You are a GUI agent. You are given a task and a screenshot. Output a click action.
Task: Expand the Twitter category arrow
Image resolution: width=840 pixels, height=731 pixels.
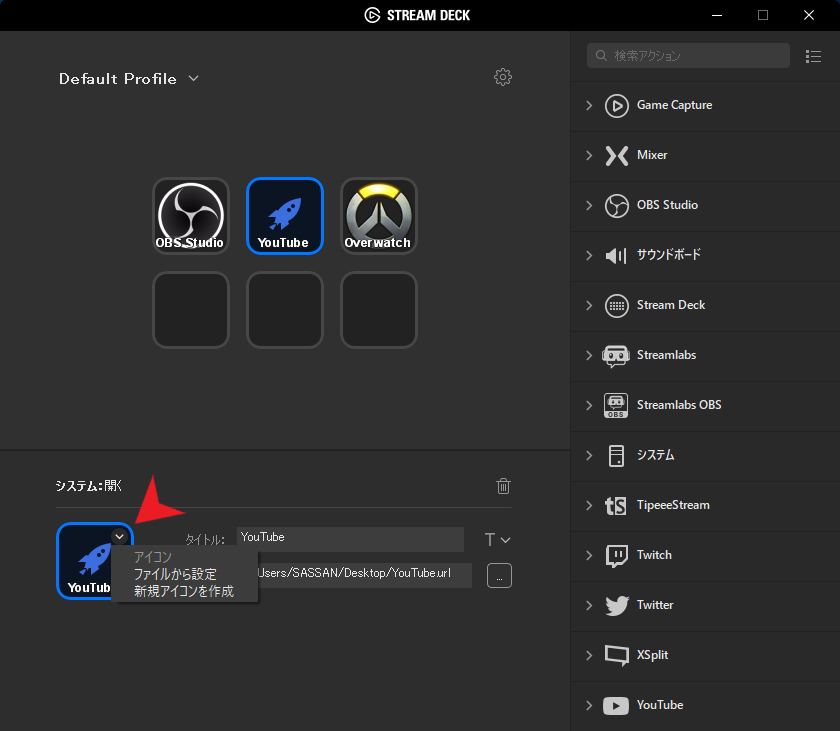pyautogui.click(x=589, y=606)
